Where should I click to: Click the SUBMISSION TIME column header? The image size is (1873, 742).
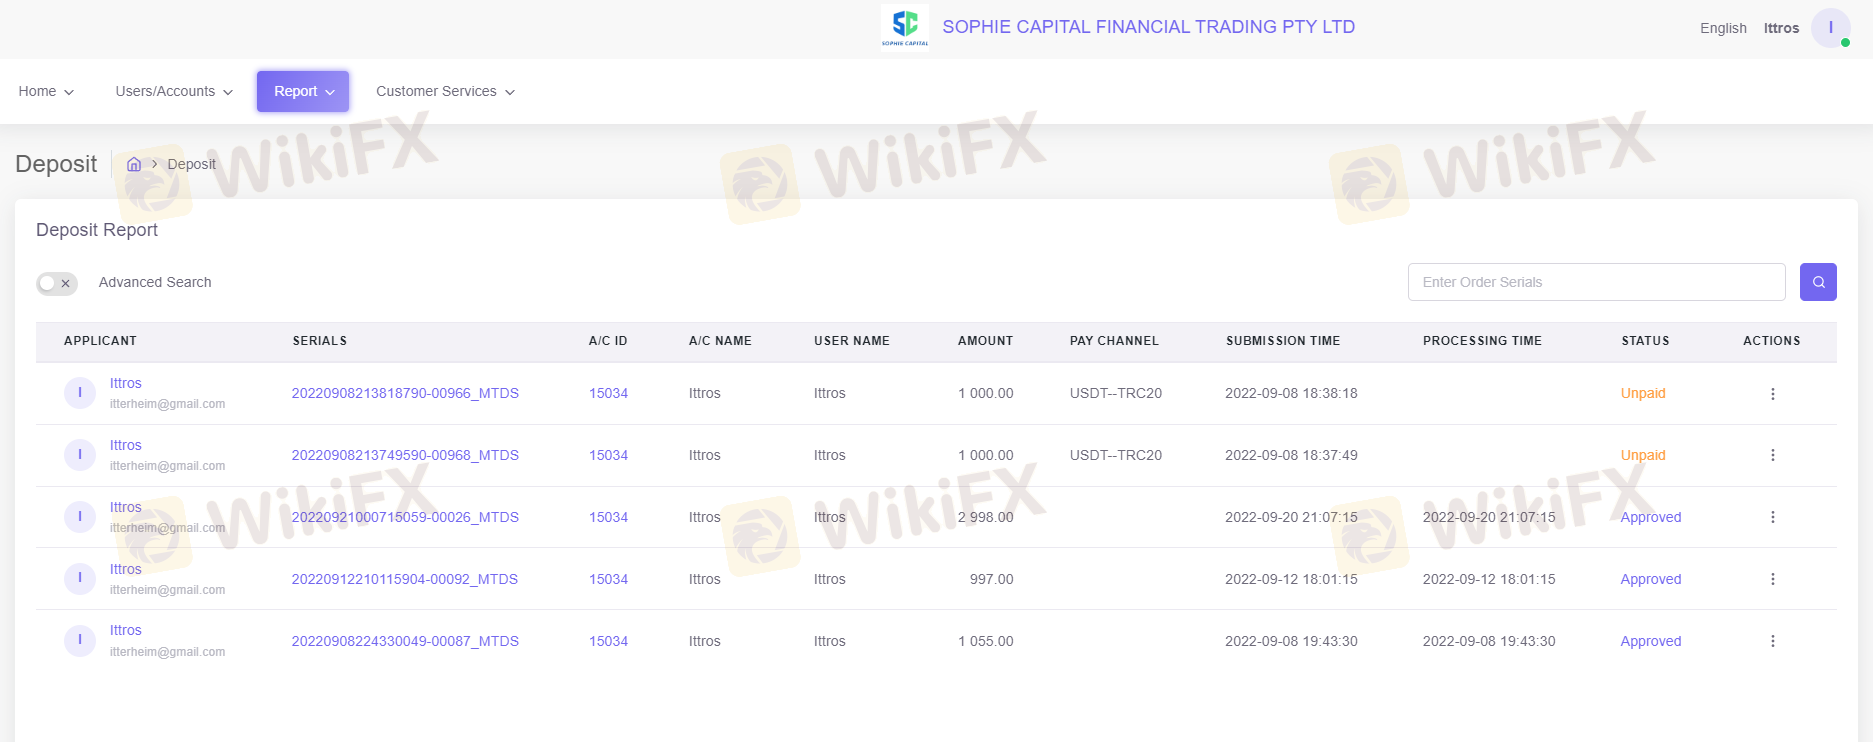click(x=1283, y=341)
